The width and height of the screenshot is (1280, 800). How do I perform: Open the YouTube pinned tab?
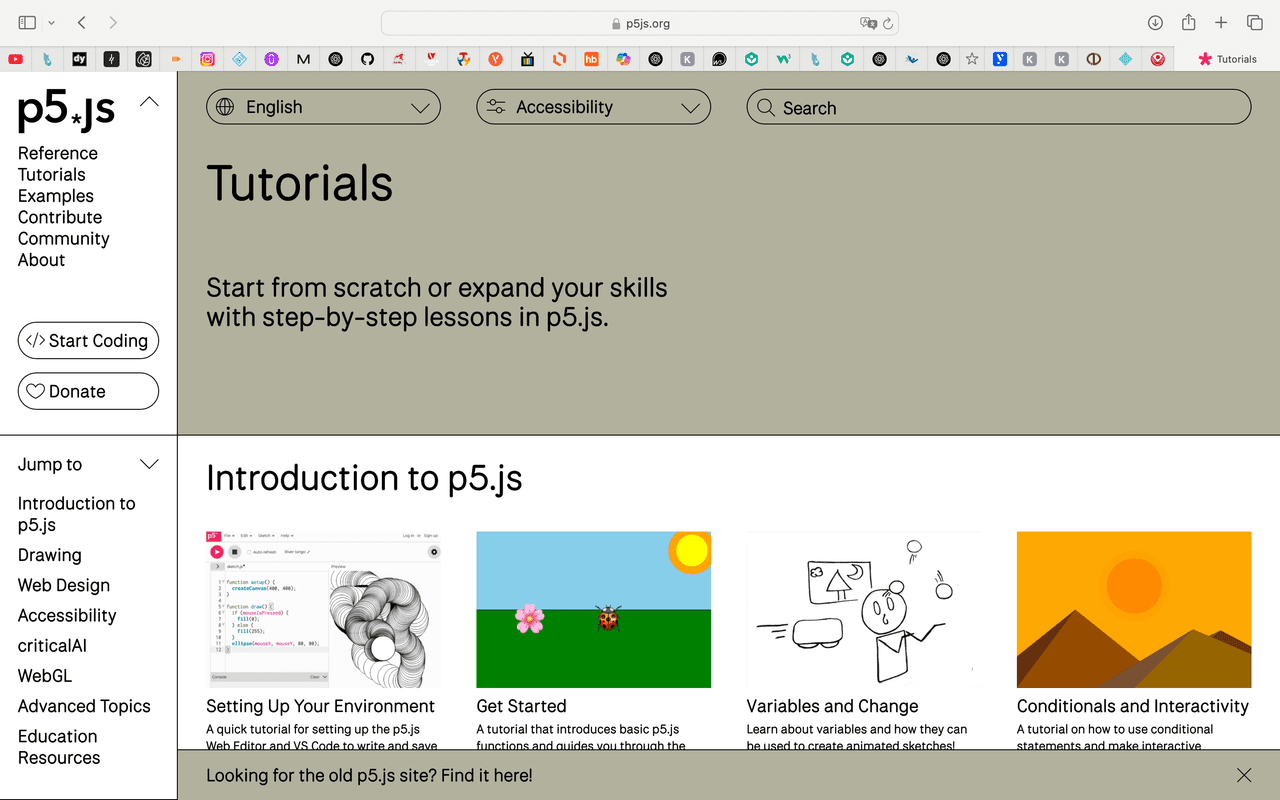(15, 59)
